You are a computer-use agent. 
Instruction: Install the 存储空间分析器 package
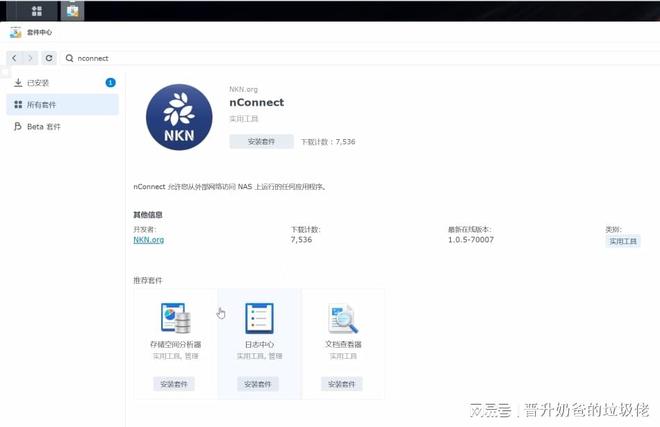coord(174,384)
